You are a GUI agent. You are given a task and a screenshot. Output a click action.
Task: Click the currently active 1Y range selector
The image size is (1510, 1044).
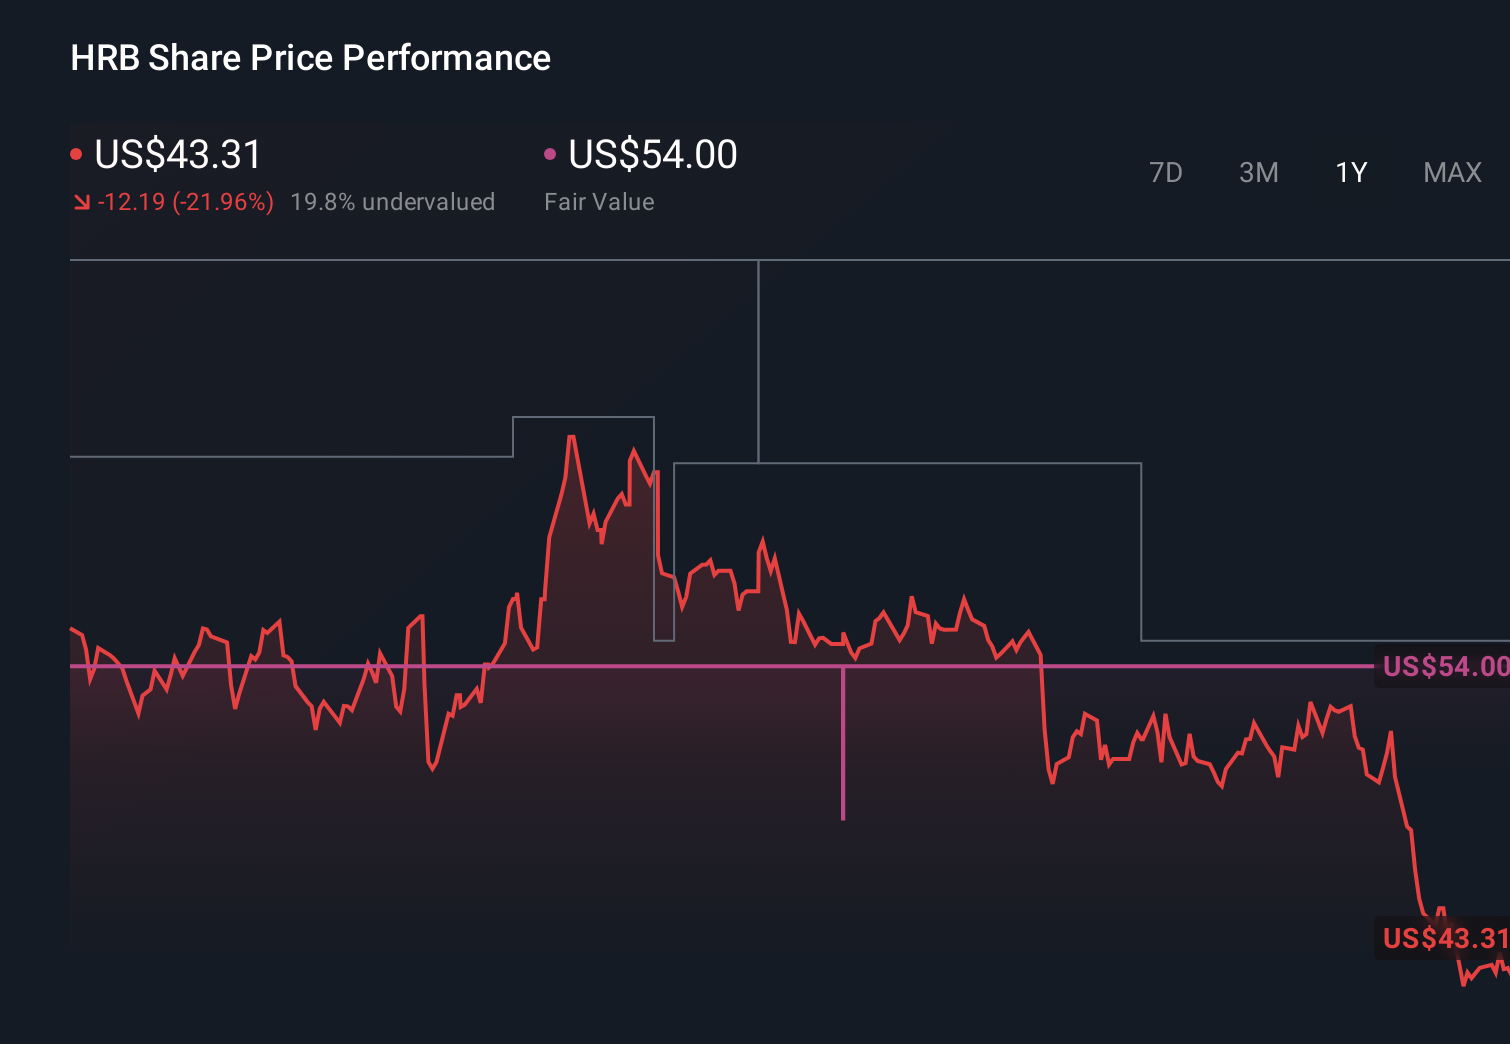[1351, 172]
